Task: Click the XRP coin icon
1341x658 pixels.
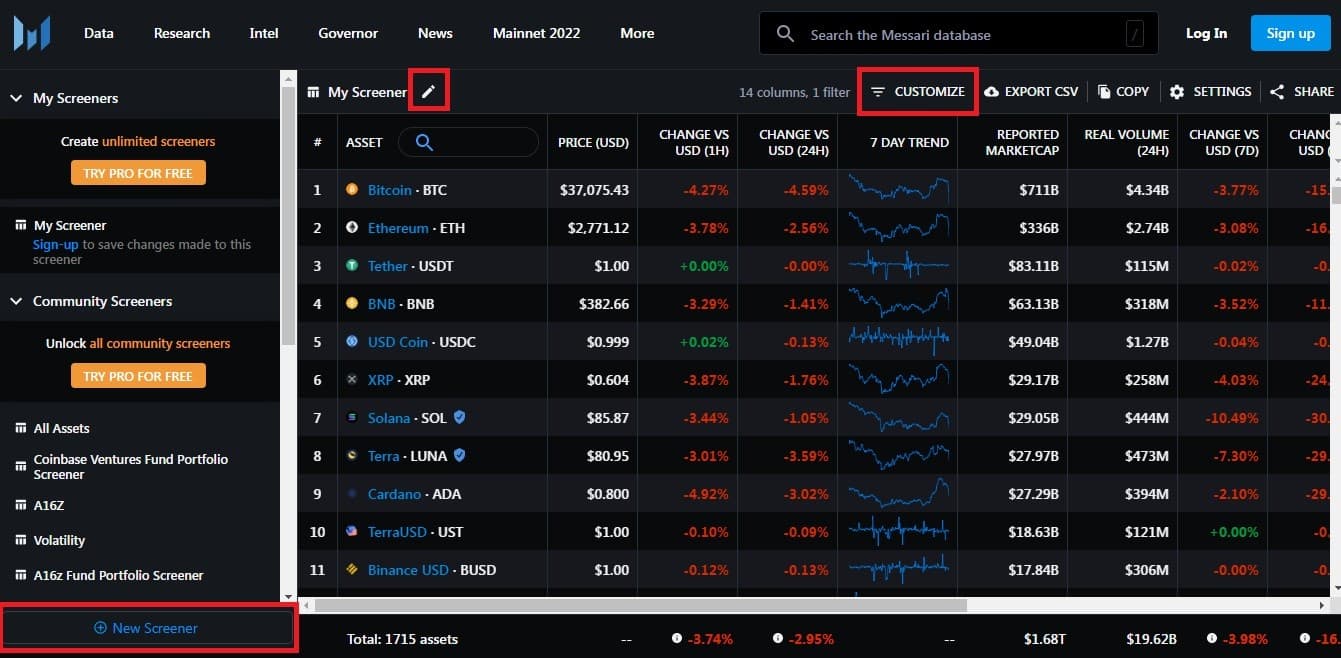Action: [352, 379]
